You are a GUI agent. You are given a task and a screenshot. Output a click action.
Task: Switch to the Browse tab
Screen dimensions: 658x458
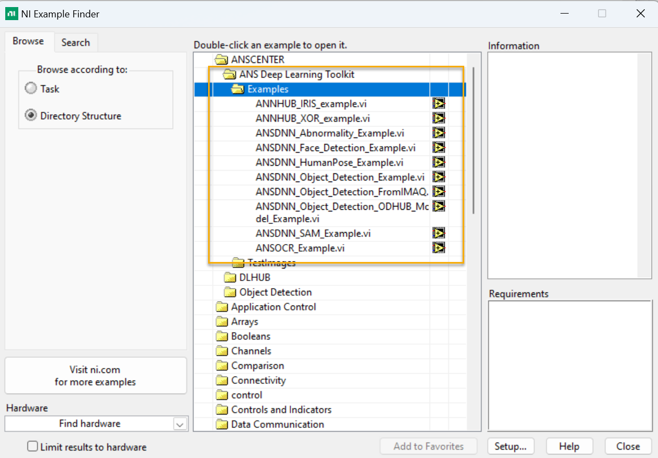[28, 42]
